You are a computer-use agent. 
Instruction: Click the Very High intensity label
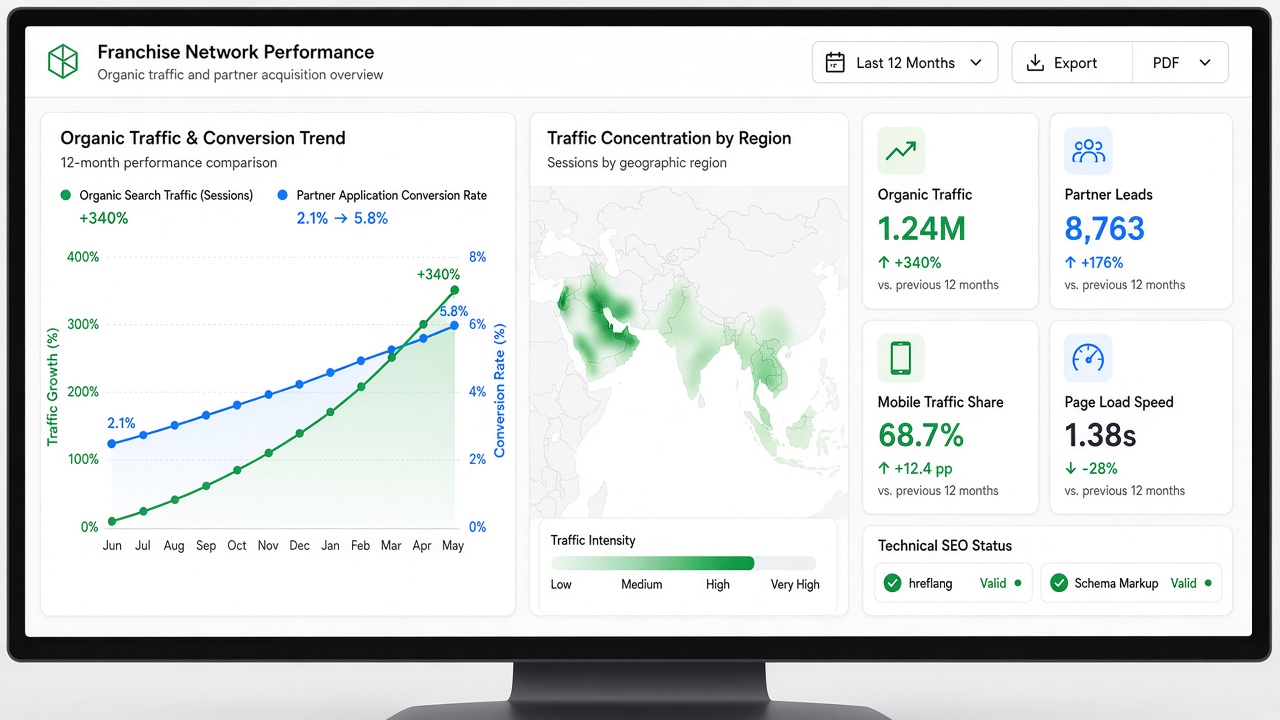pos(795,585)
